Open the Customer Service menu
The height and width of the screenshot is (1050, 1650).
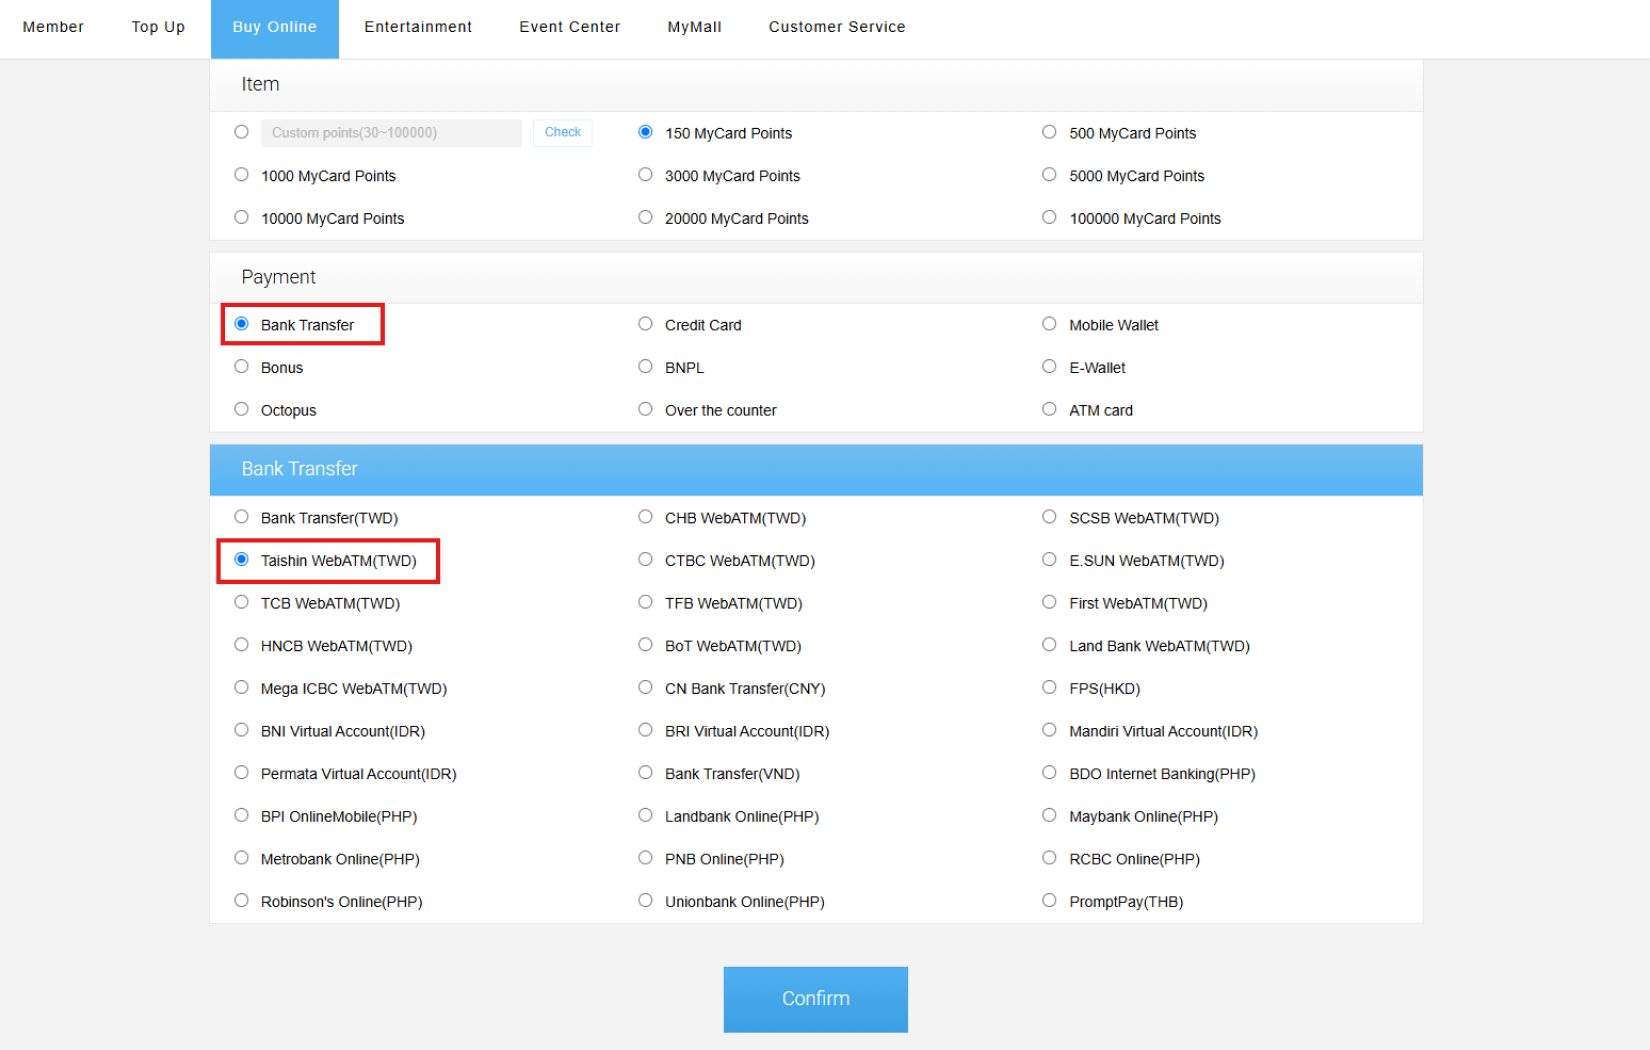click(x=837, y=27)
